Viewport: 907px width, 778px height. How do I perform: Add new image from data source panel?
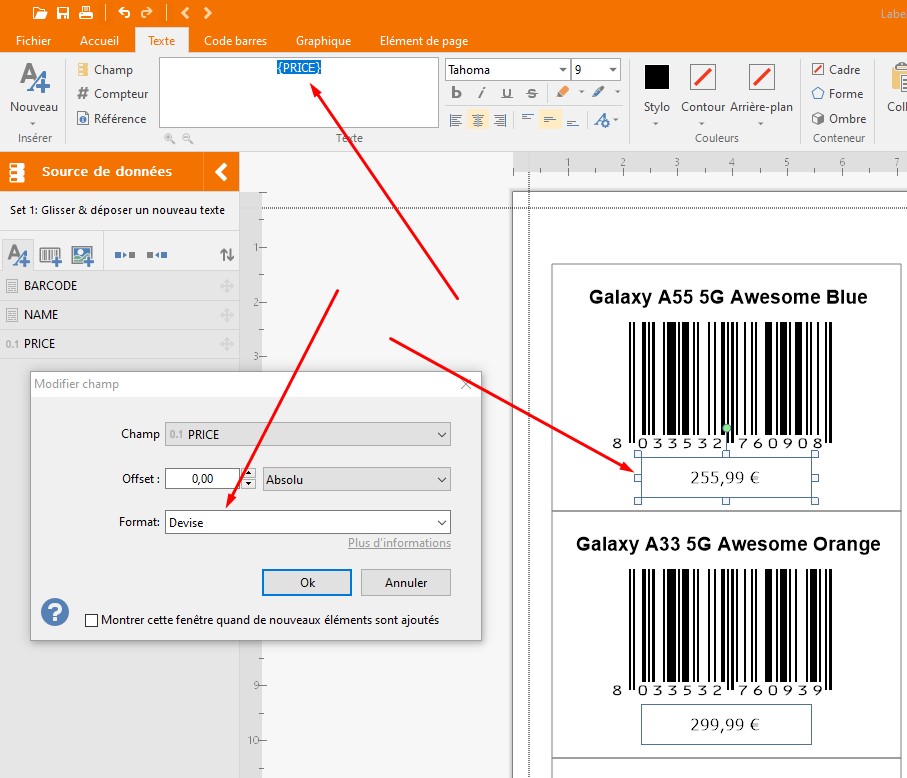pos(82,256)
